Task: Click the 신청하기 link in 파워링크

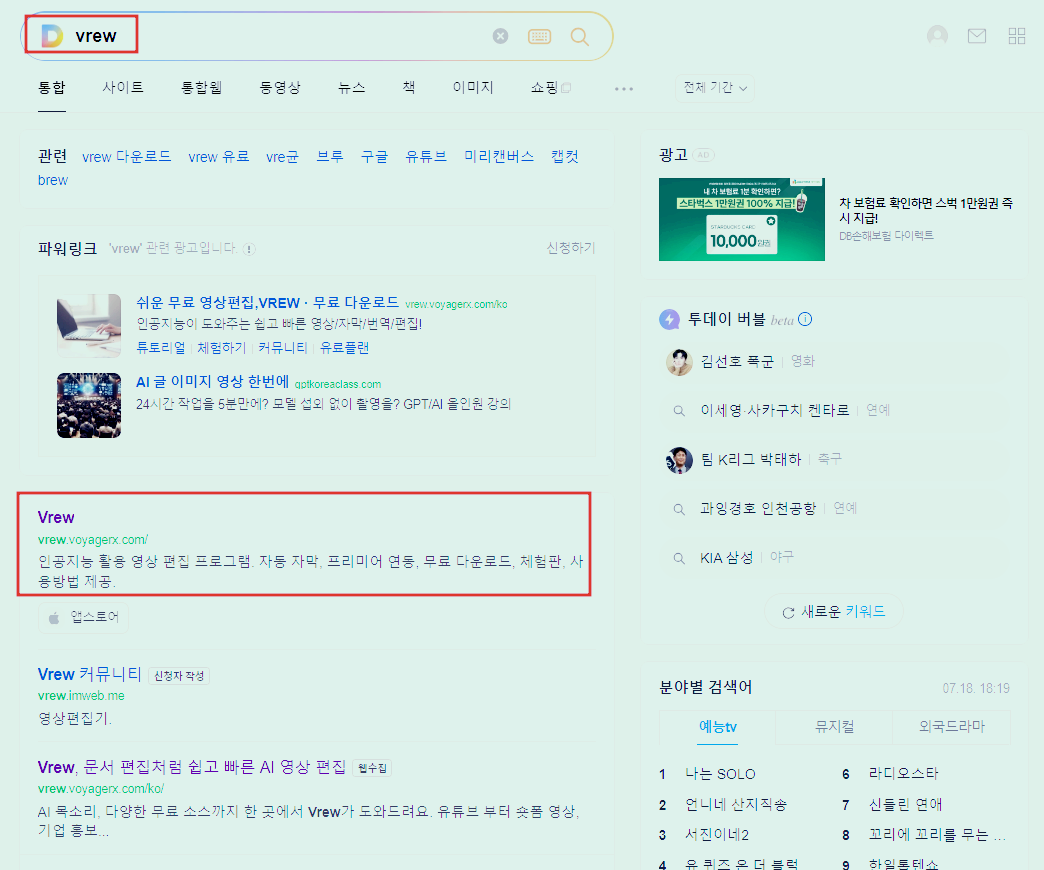Action: click(x=571, y=248)
